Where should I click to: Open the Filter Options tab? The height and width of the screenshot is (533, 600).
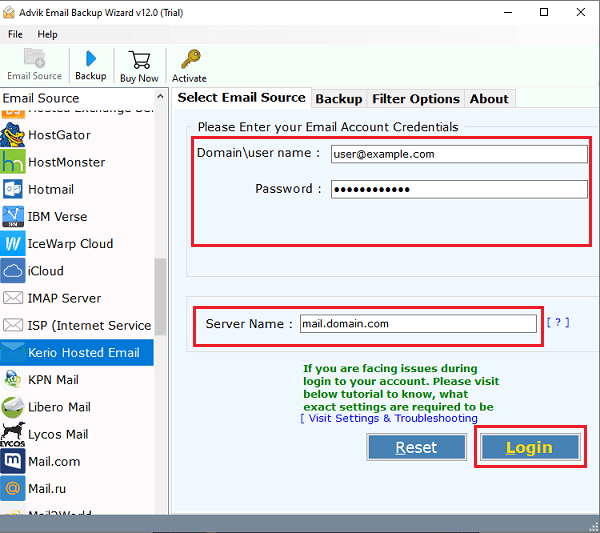click(x=416, y=99)
